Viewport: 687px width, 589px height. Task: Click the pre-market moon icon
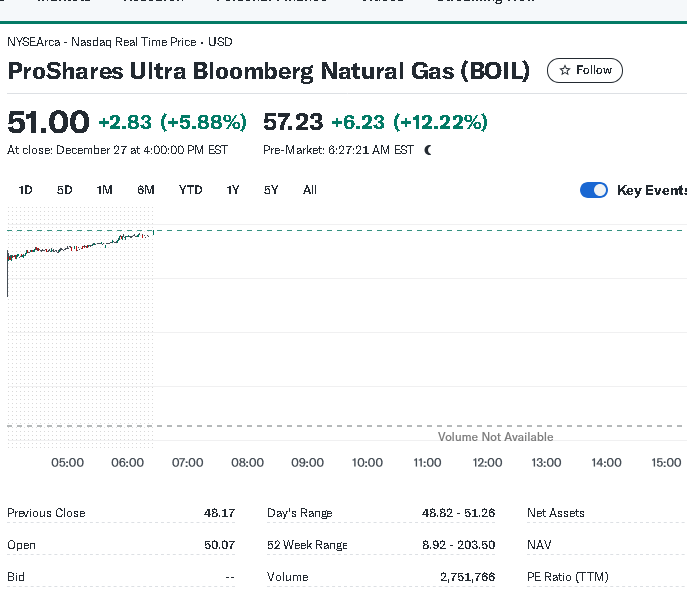point(428,150)
